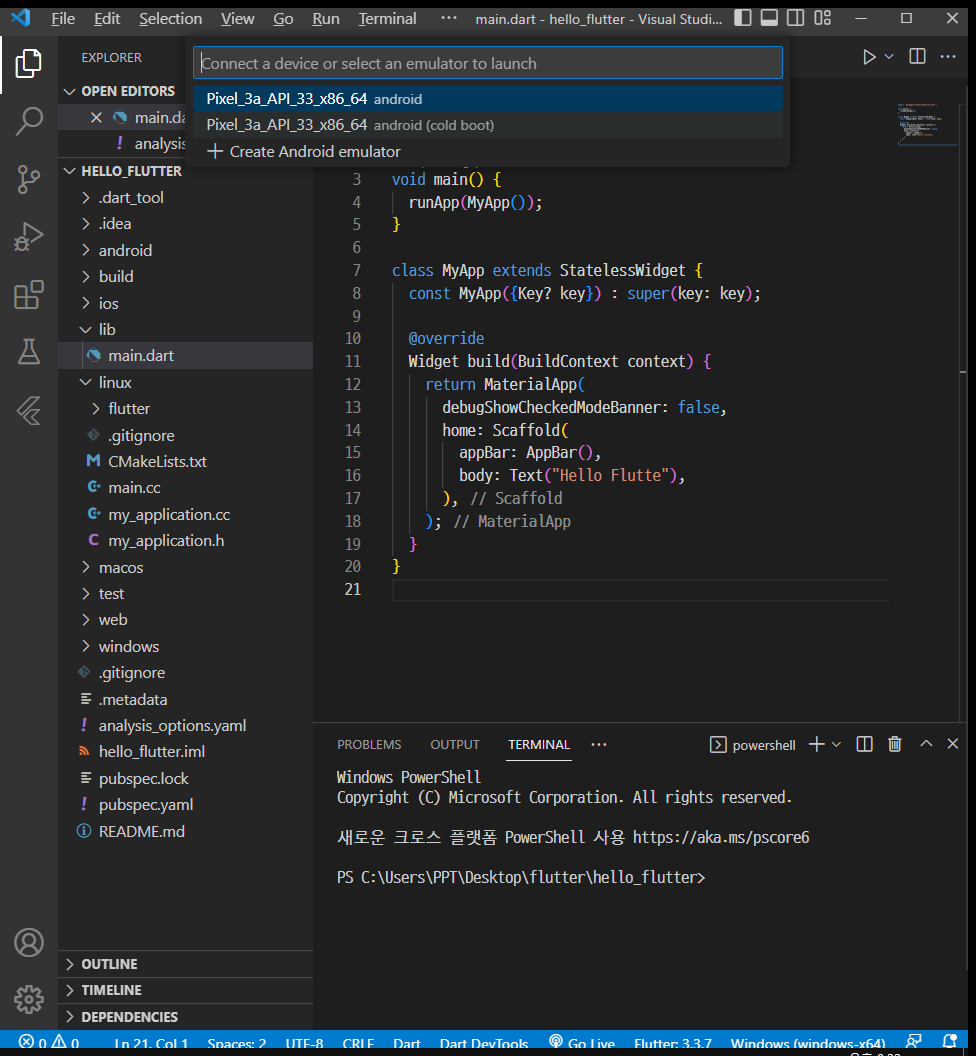Open the File menu
976x1056 pixels.
[63, 19]
